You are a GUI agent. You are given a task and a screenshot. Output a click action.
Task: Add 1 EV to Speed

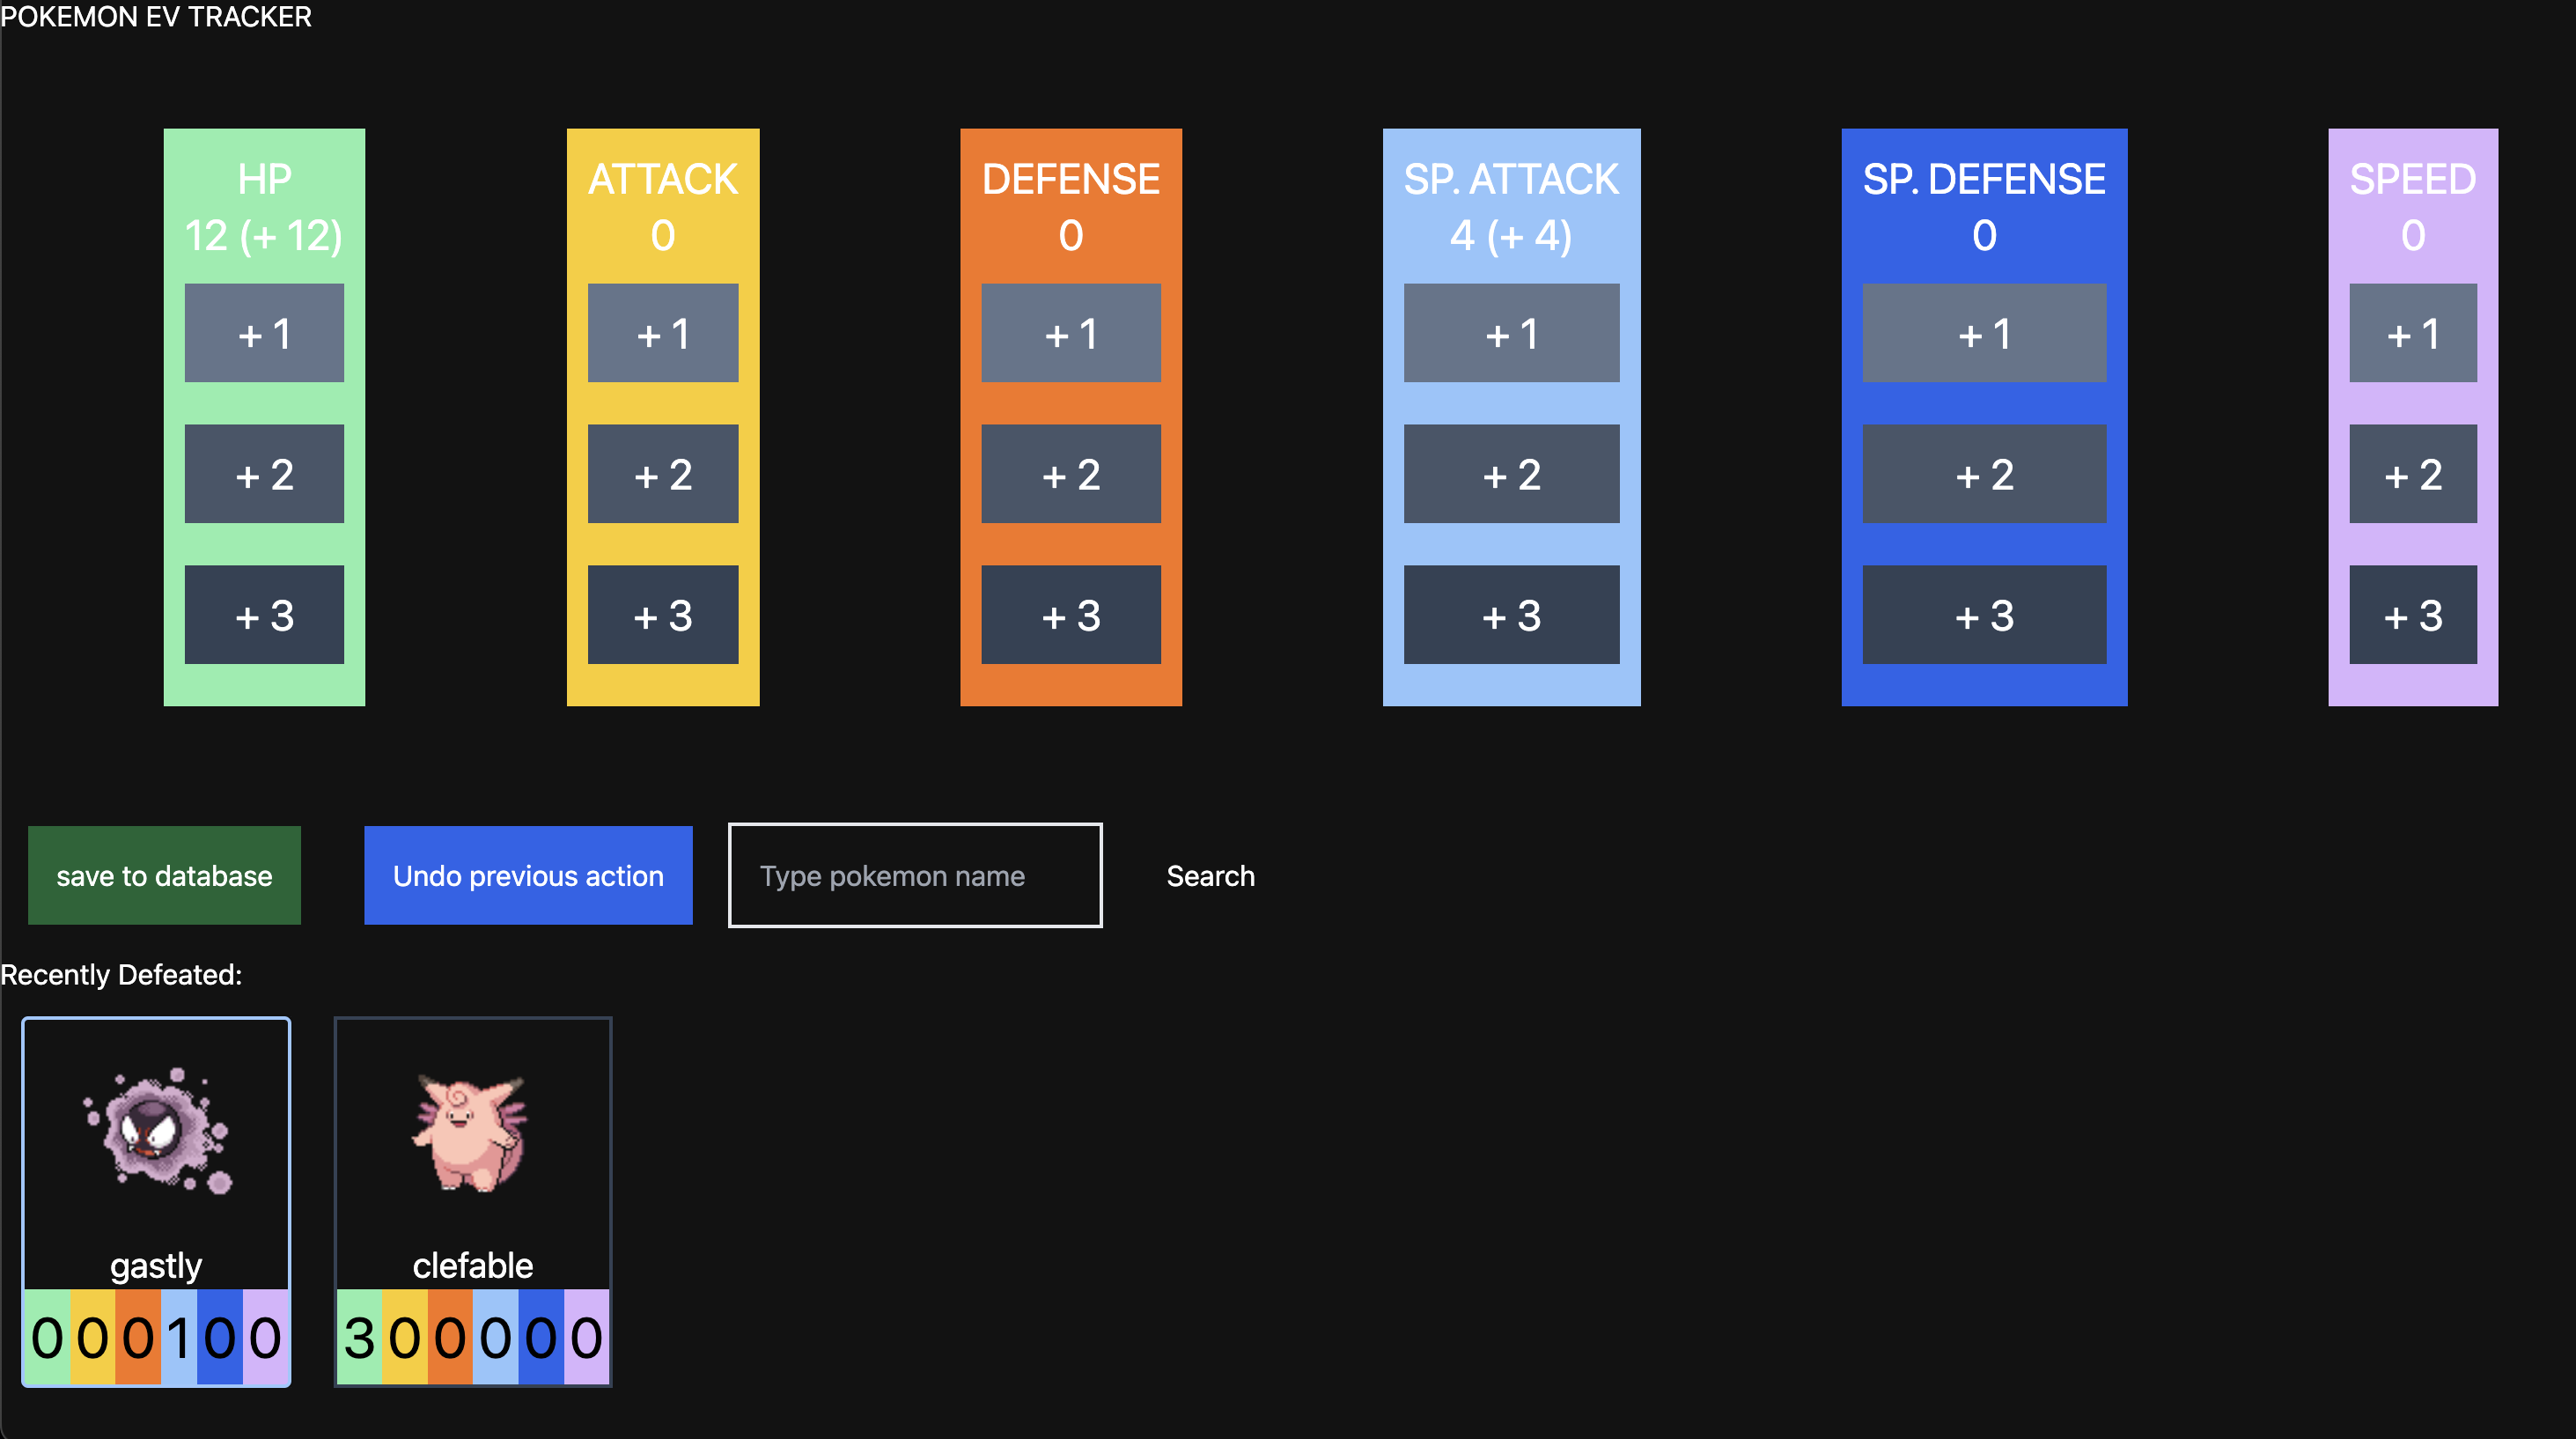point(2413,333)
